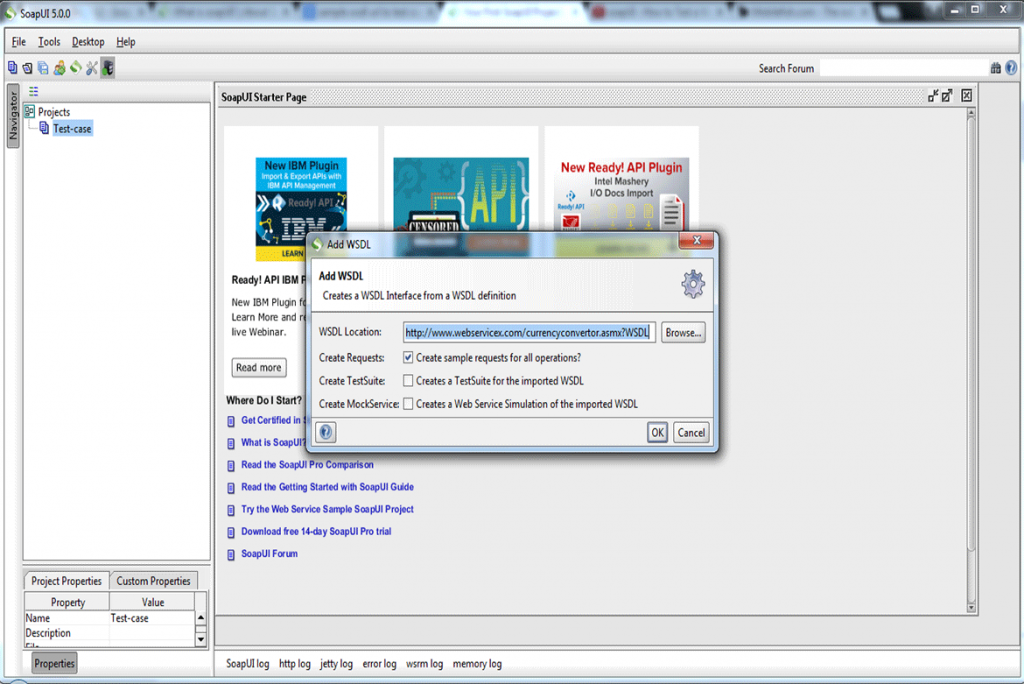Open the http log tab
This screenshot has height=684, width=1024.
click(295, 664)
